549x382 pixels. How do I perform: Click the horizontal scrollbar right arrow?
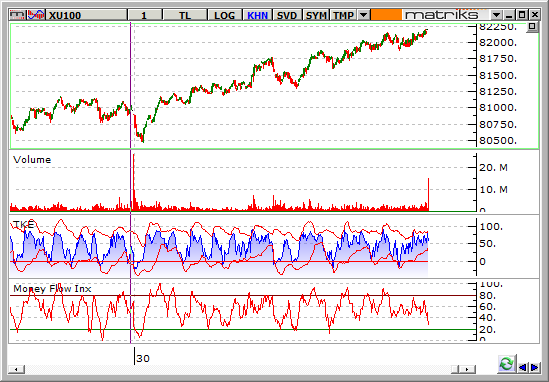(467, 369)
